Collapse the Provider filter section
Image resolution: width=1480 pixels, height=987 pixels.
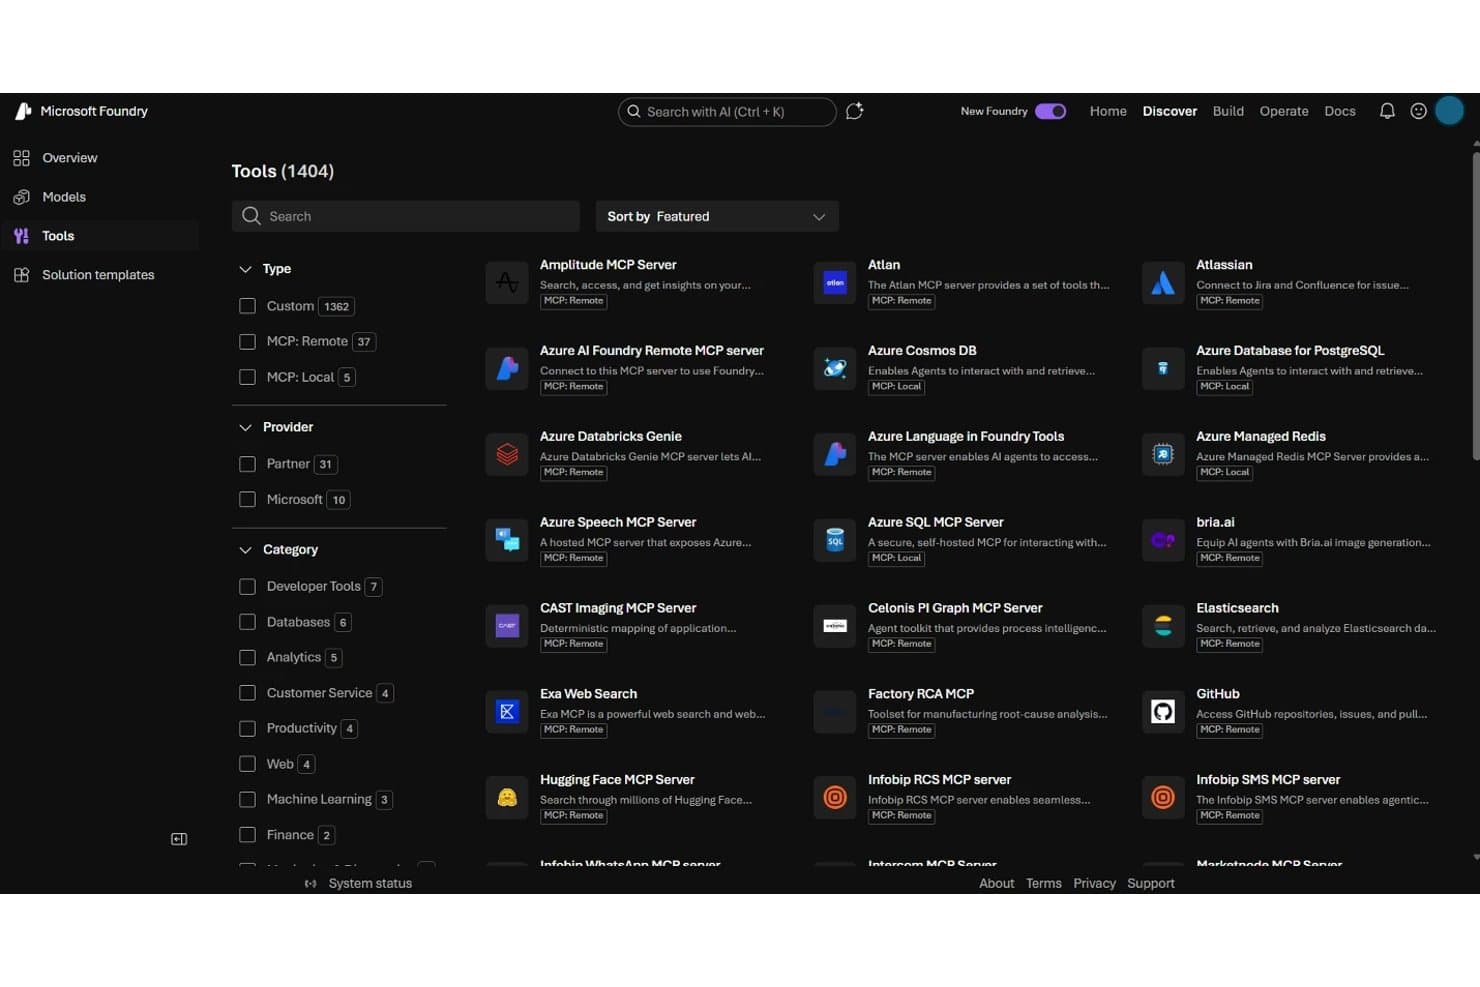click(245, 427)
